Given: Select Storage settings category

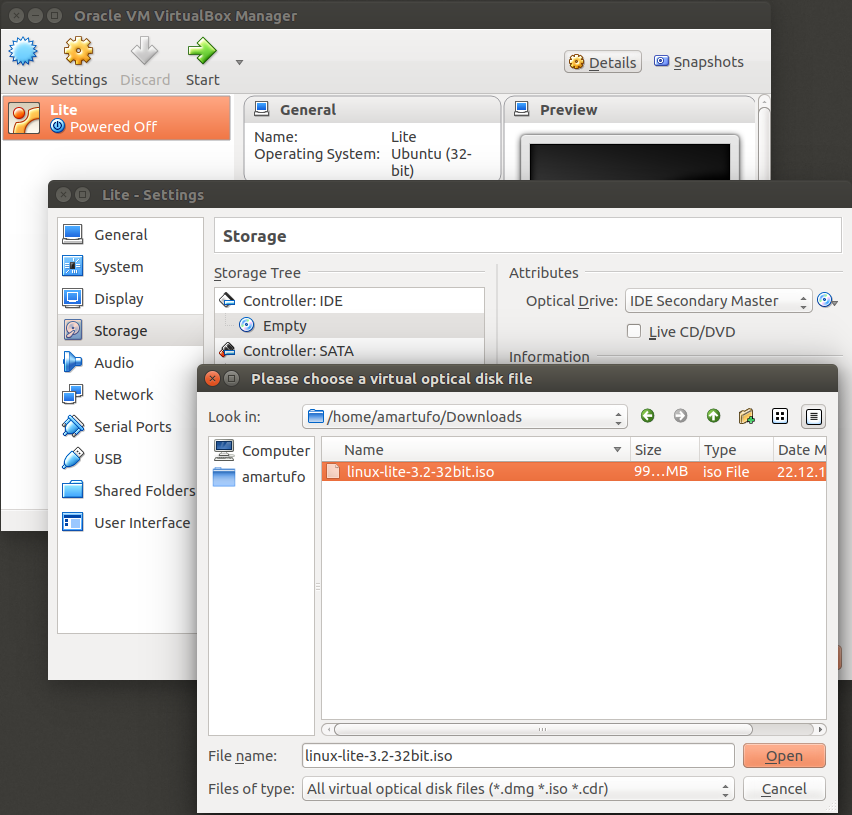Looking at the screenshot, I should pyautogui.click(x=130, y=330).
